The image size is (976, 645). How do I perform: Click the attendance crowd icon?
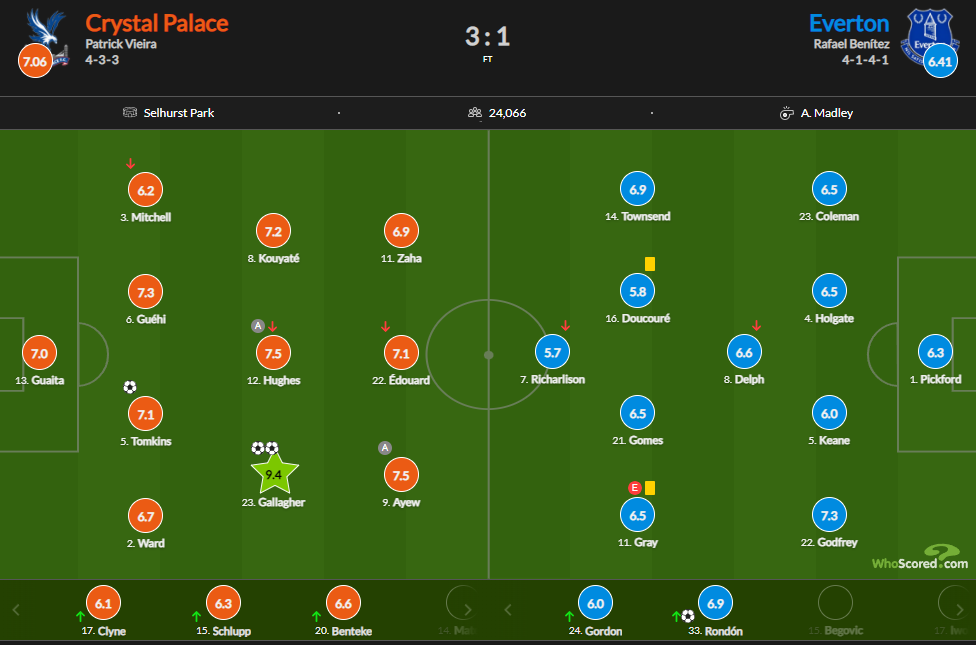pos(475,113)
